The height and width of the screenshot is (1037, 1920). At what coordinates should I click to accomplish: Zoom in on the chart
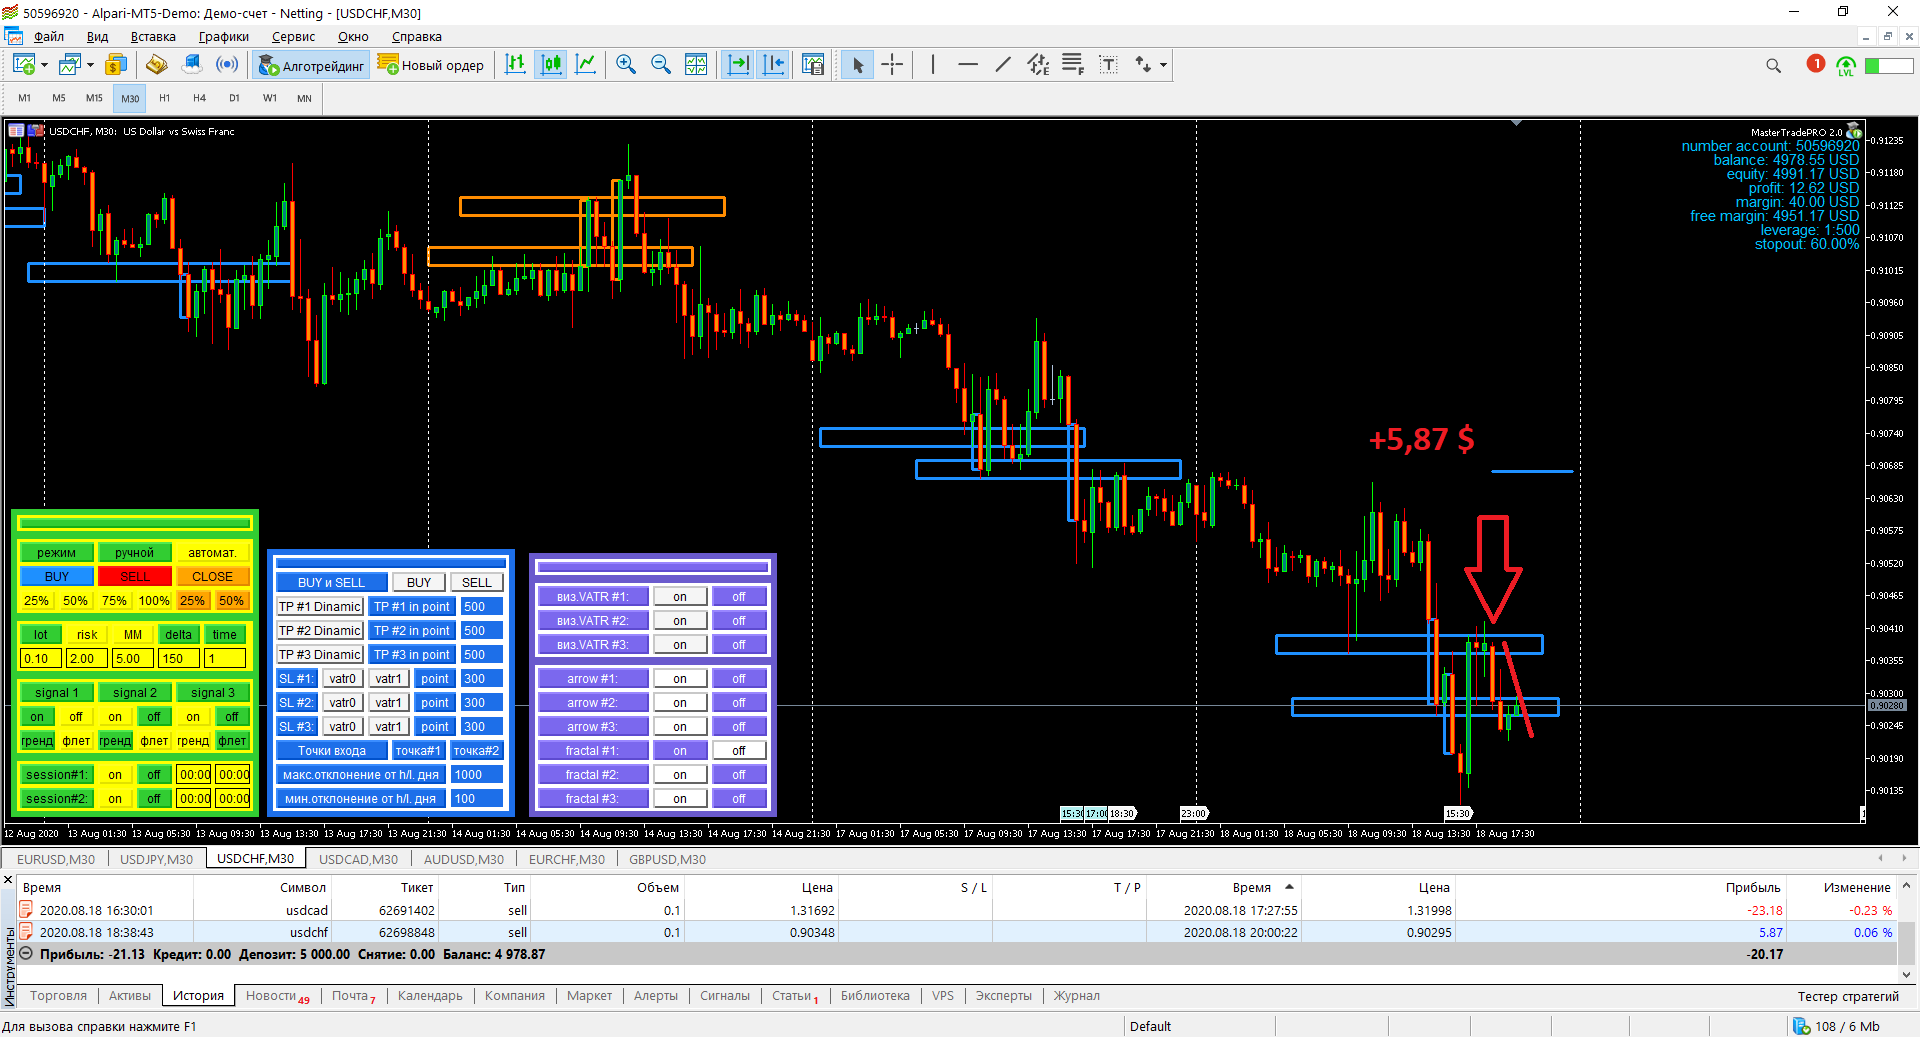(x=626, y=65)
